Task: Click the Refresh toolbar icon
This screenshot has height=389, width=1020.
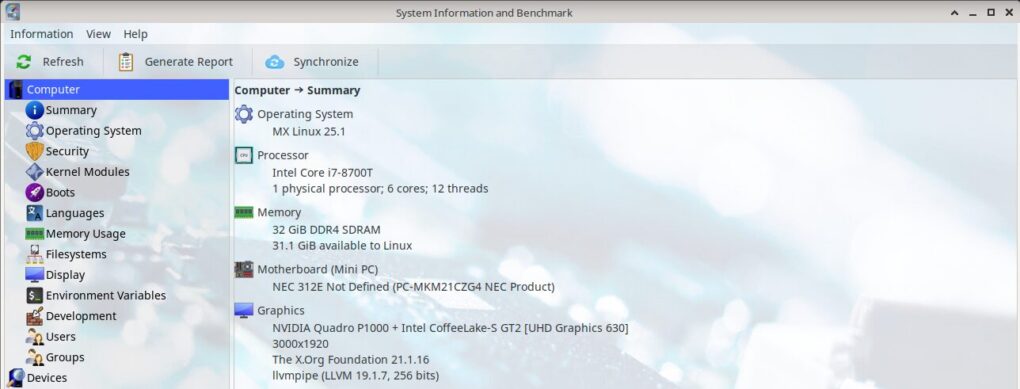Action: pyautogui.click(x=24, y=62)
